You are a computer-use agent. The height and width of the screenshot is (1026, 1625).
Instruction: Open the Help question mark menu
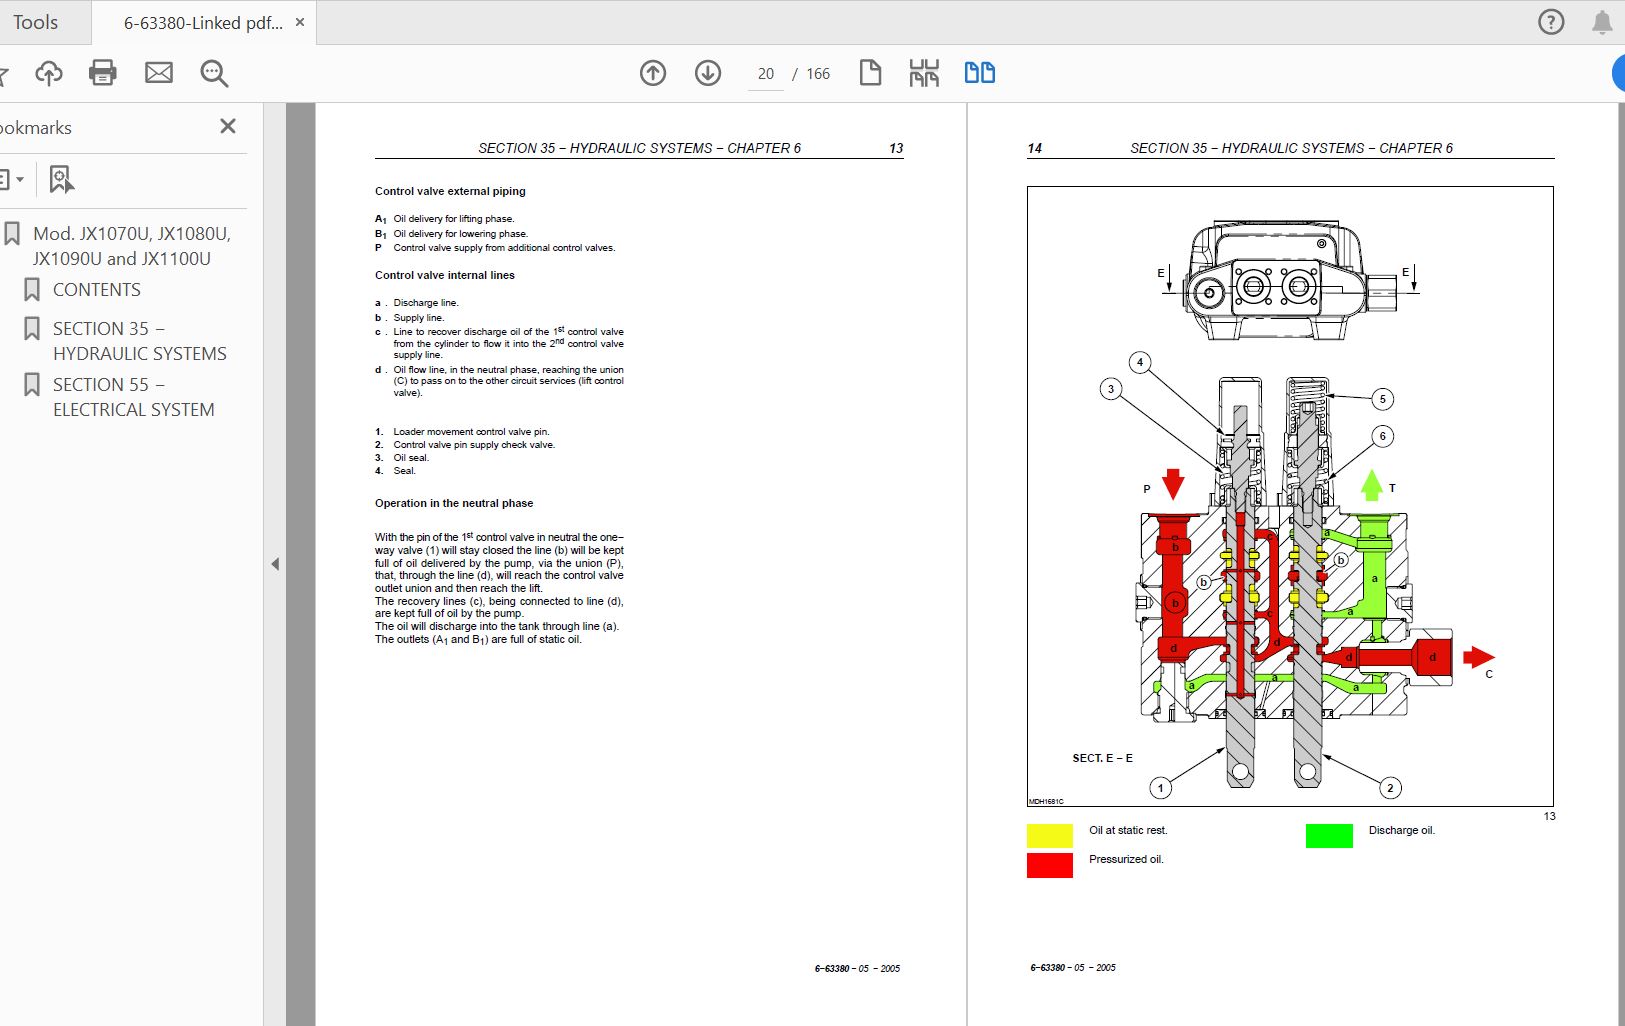click(1551, 22)
